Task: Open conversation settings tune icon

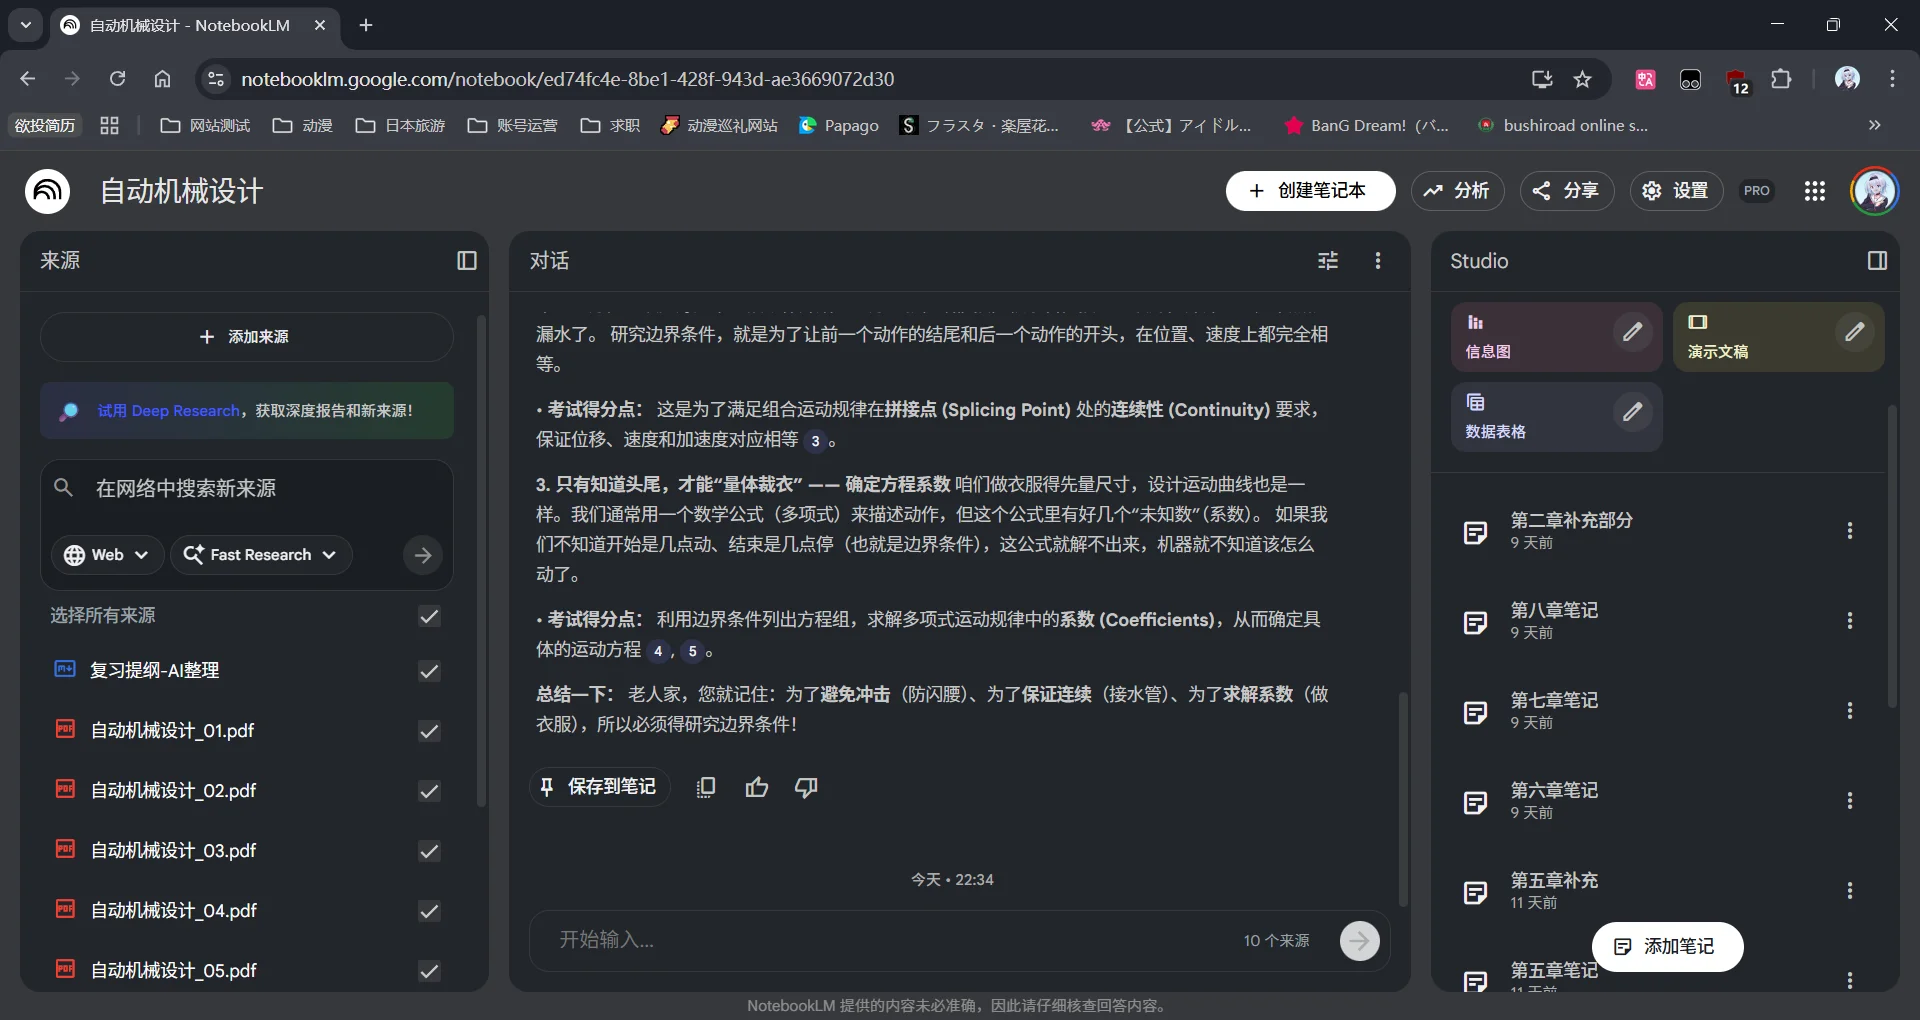Action: coord(1327,261)
